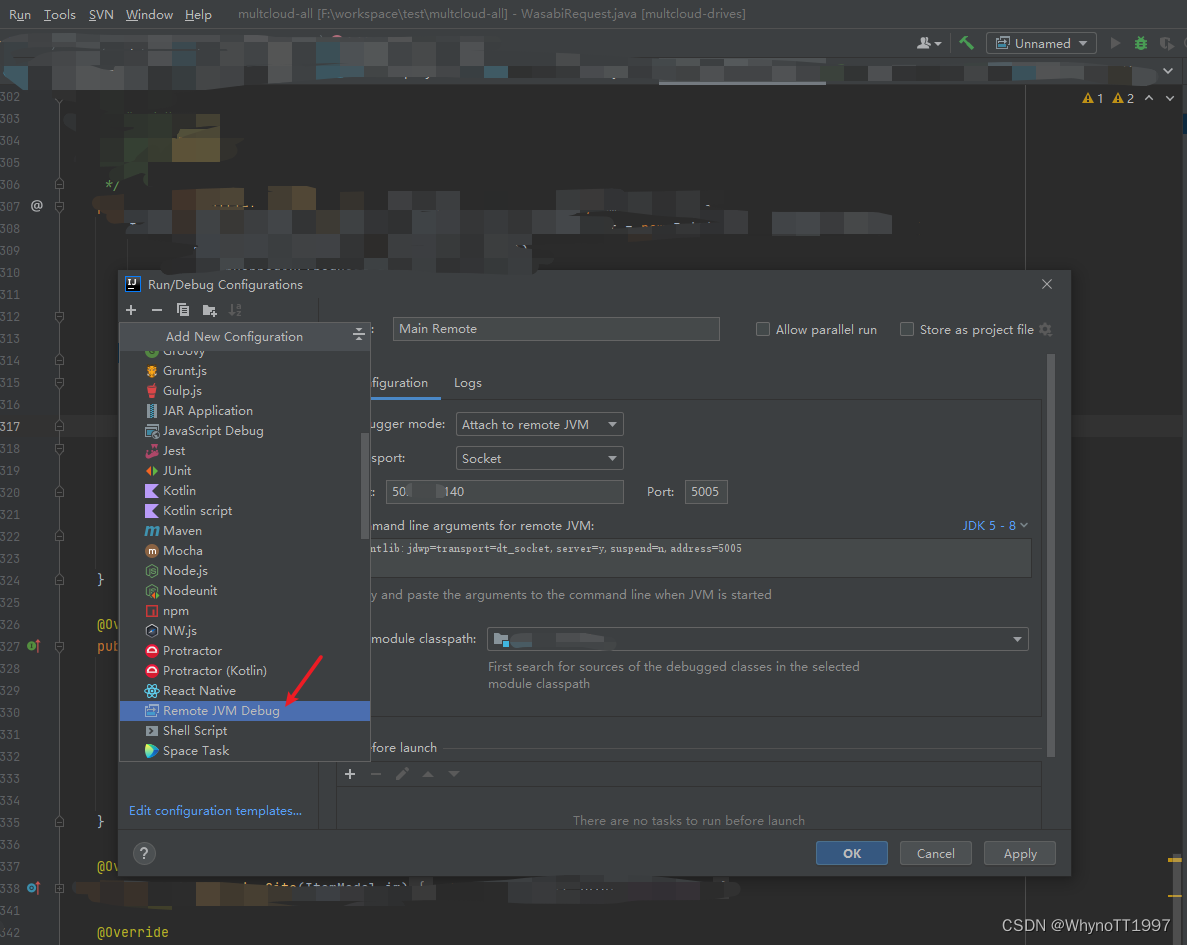Open the JDK 5 - 8 version dropdown
Screen dimensions: 1187x945
(995, 525)
